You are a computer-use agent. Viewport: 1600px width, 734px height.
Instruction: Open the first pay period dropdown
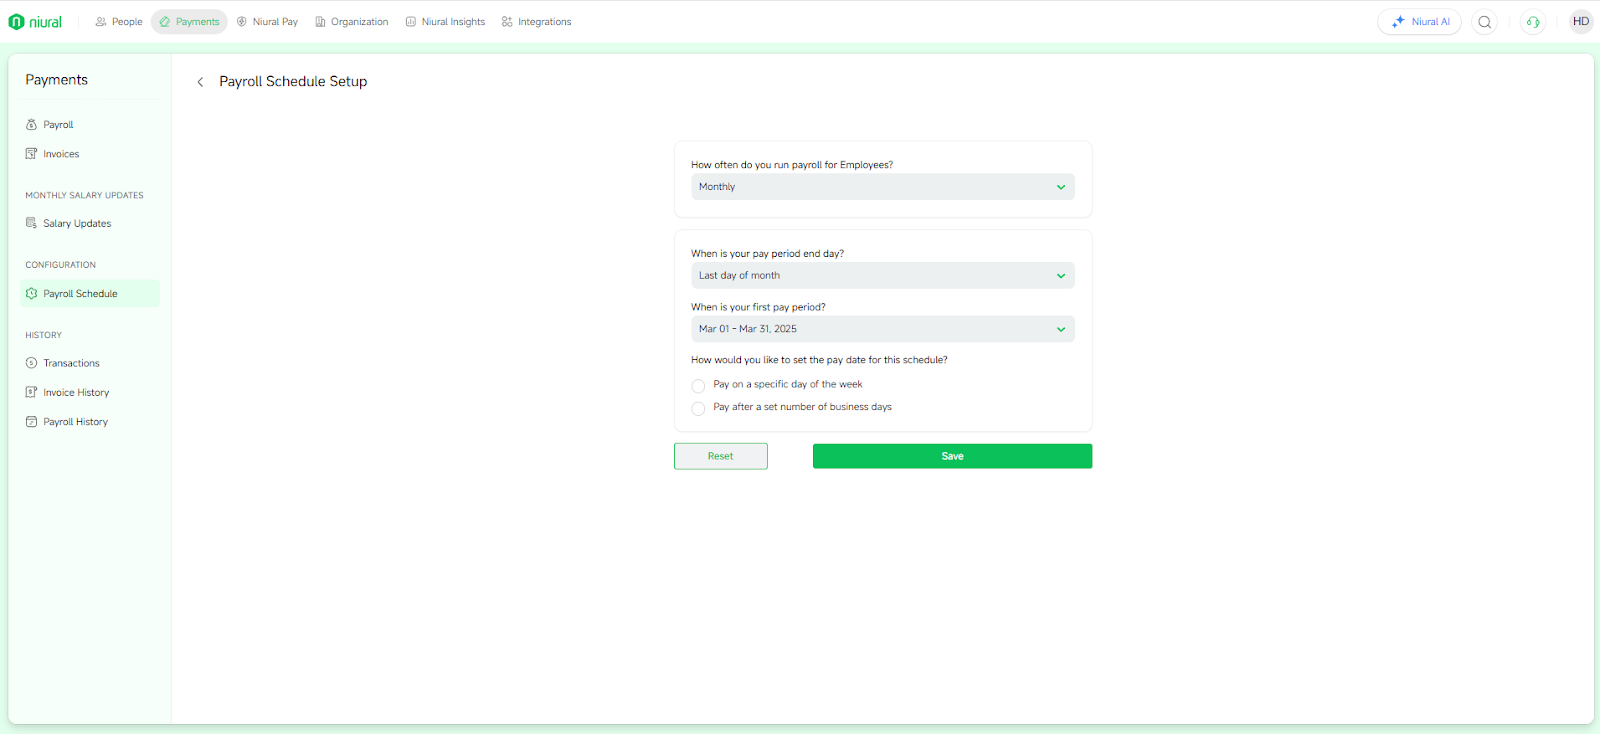[882, 329]
